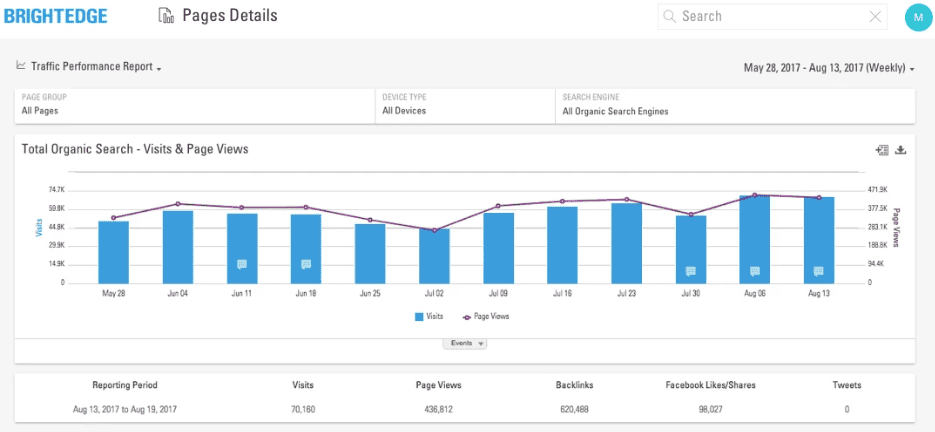Click the chart title Total Organic Search
935x432 pixels.
point(135,149)
